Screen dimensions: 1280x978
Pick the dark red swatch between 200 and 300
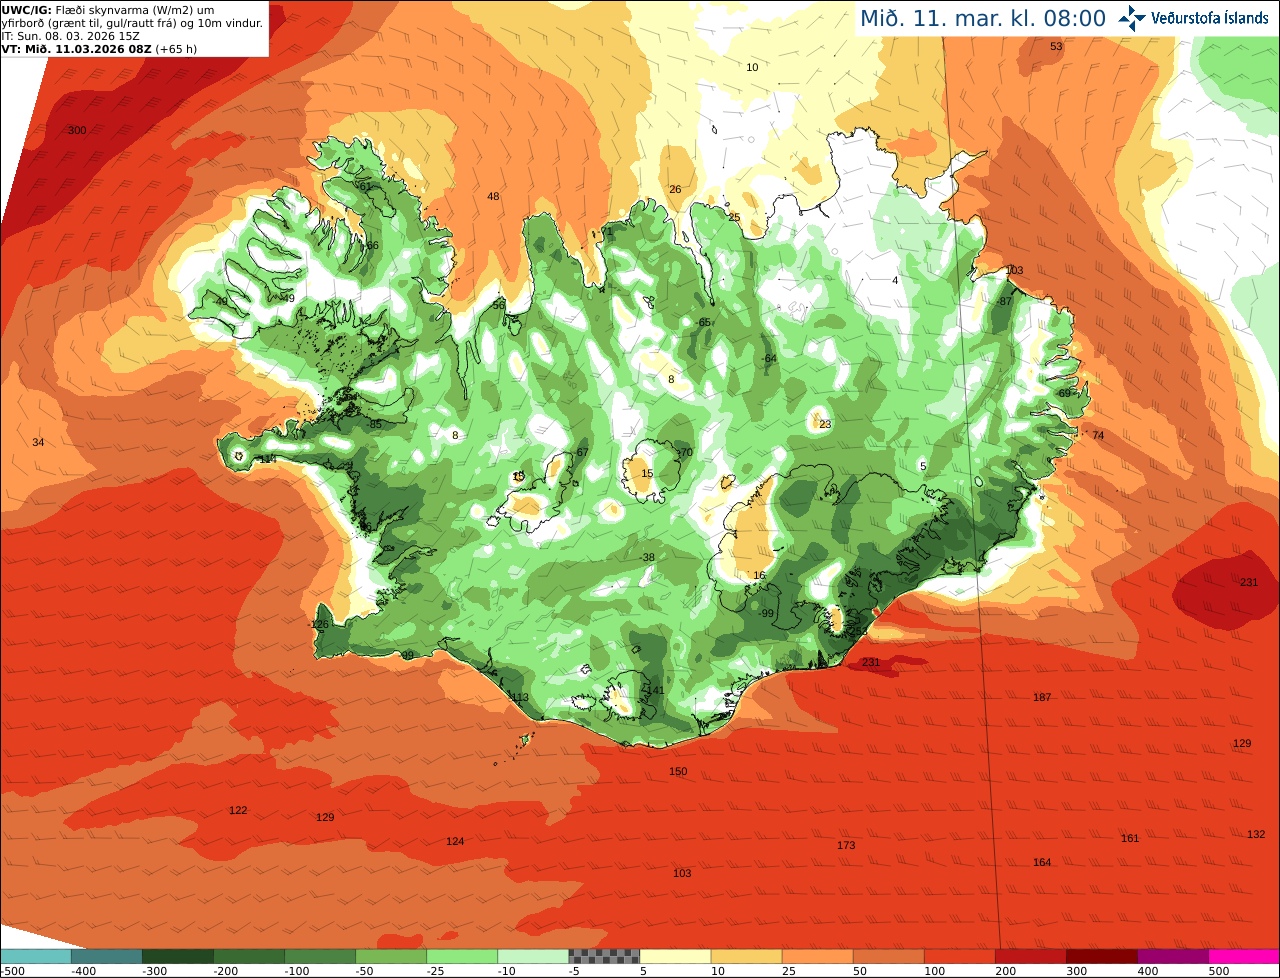(x=1031, y=957)
